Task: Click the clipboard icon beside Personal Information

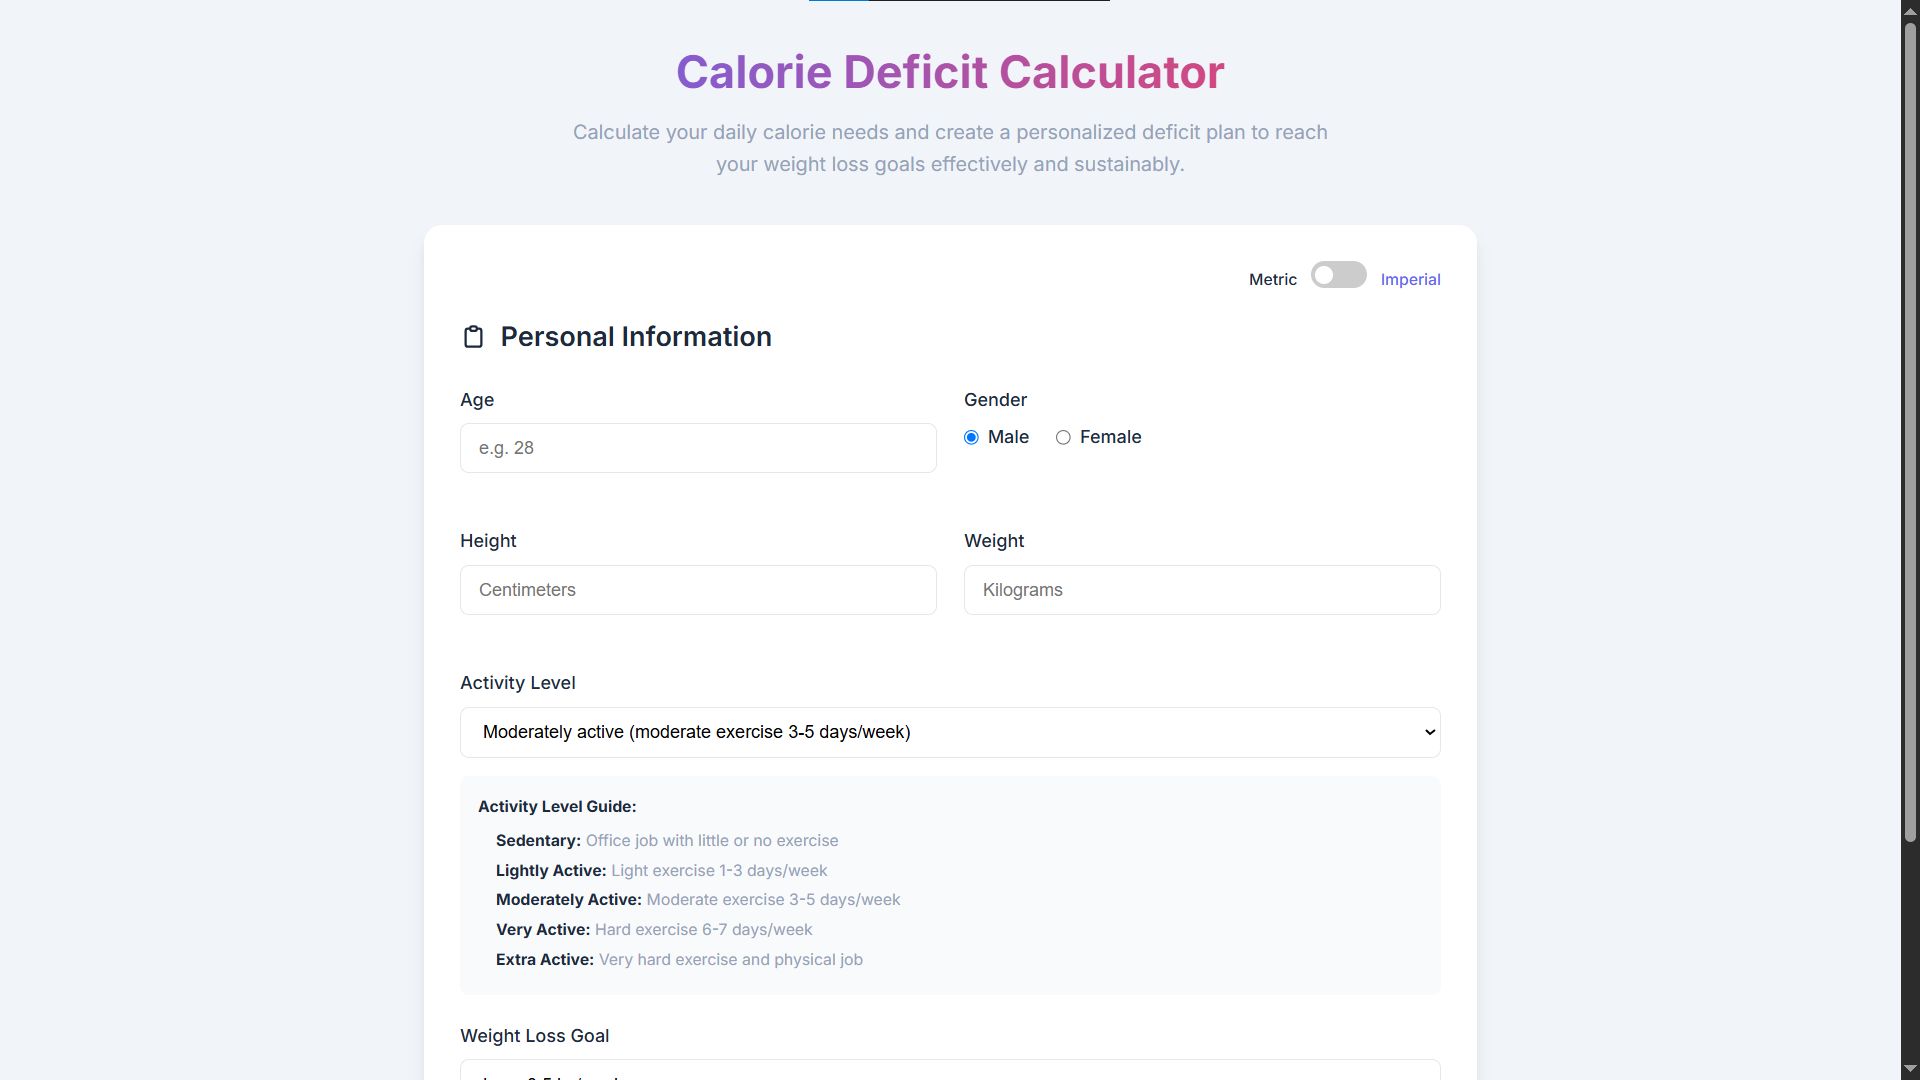Action: [x=473, y=337]
